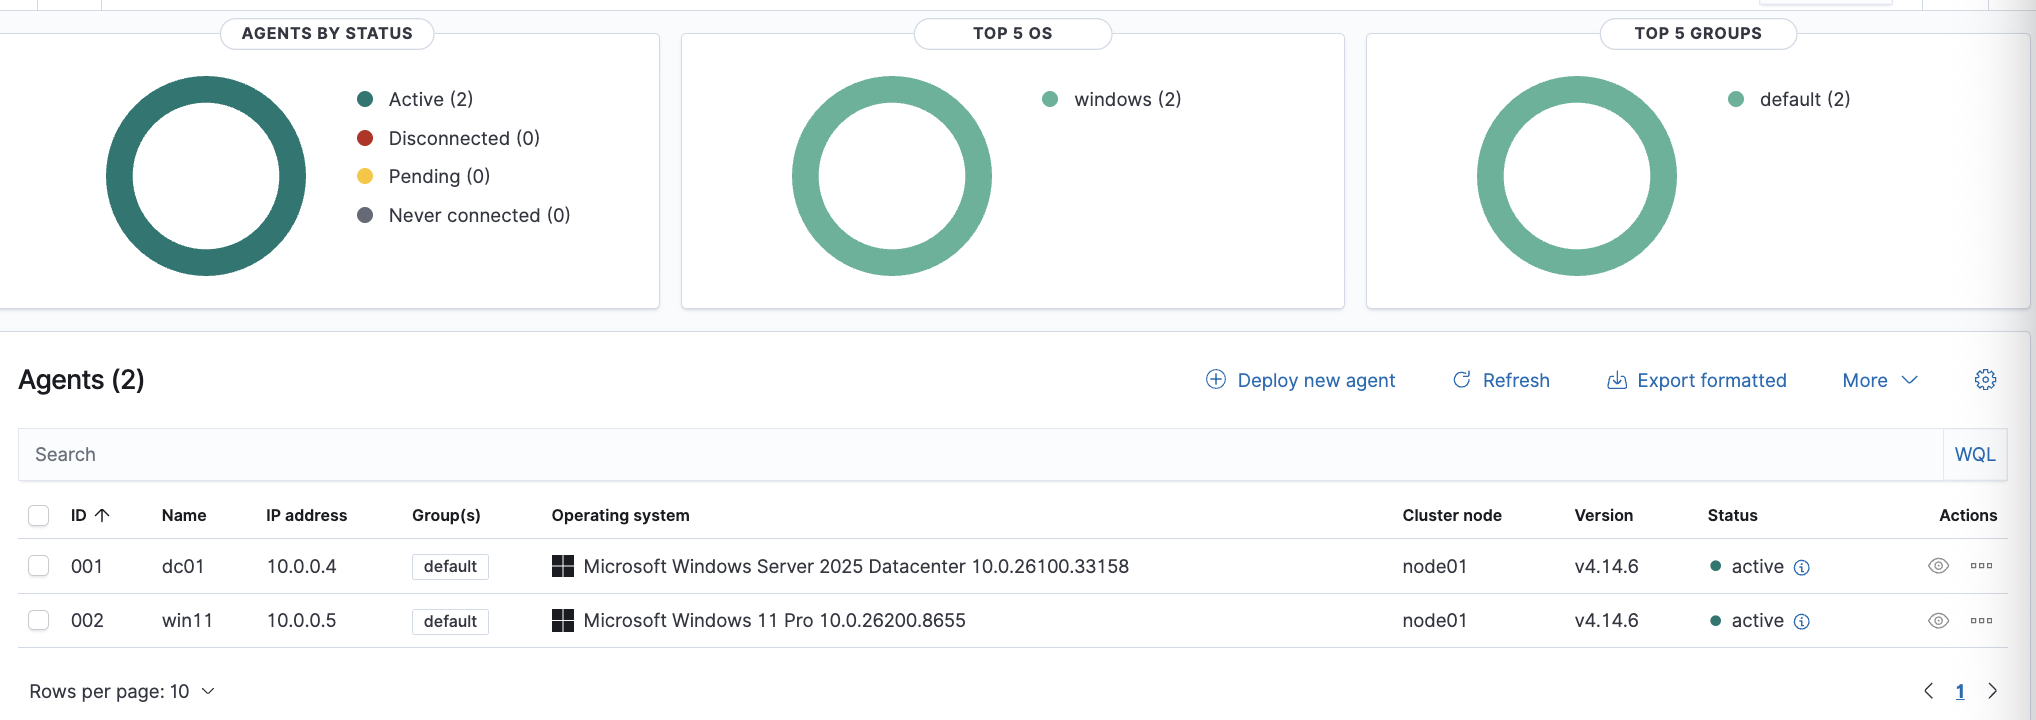Click windows (2) legend label
Image resolution: width=2036 pixels, height=720 pixels.
1128,99
